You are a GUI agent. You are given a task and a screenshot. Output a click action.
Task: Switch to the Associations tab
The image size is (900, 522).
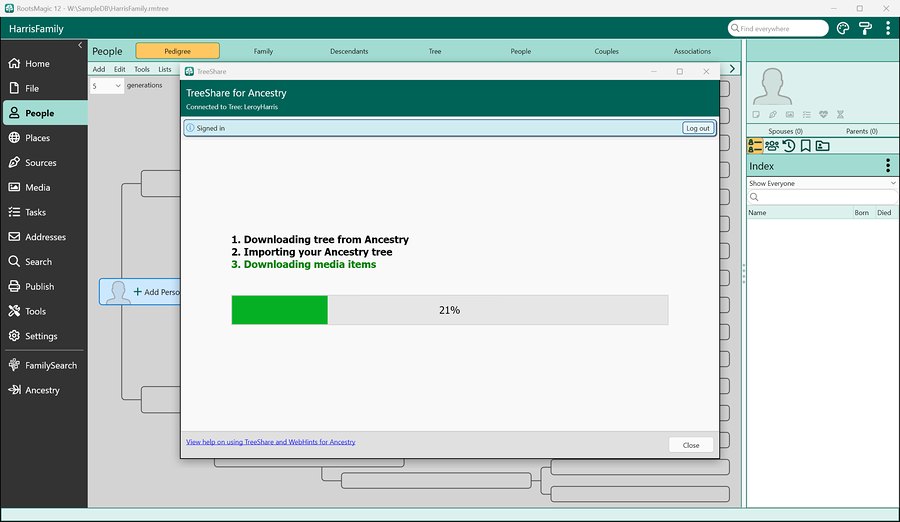pos(692,51)
